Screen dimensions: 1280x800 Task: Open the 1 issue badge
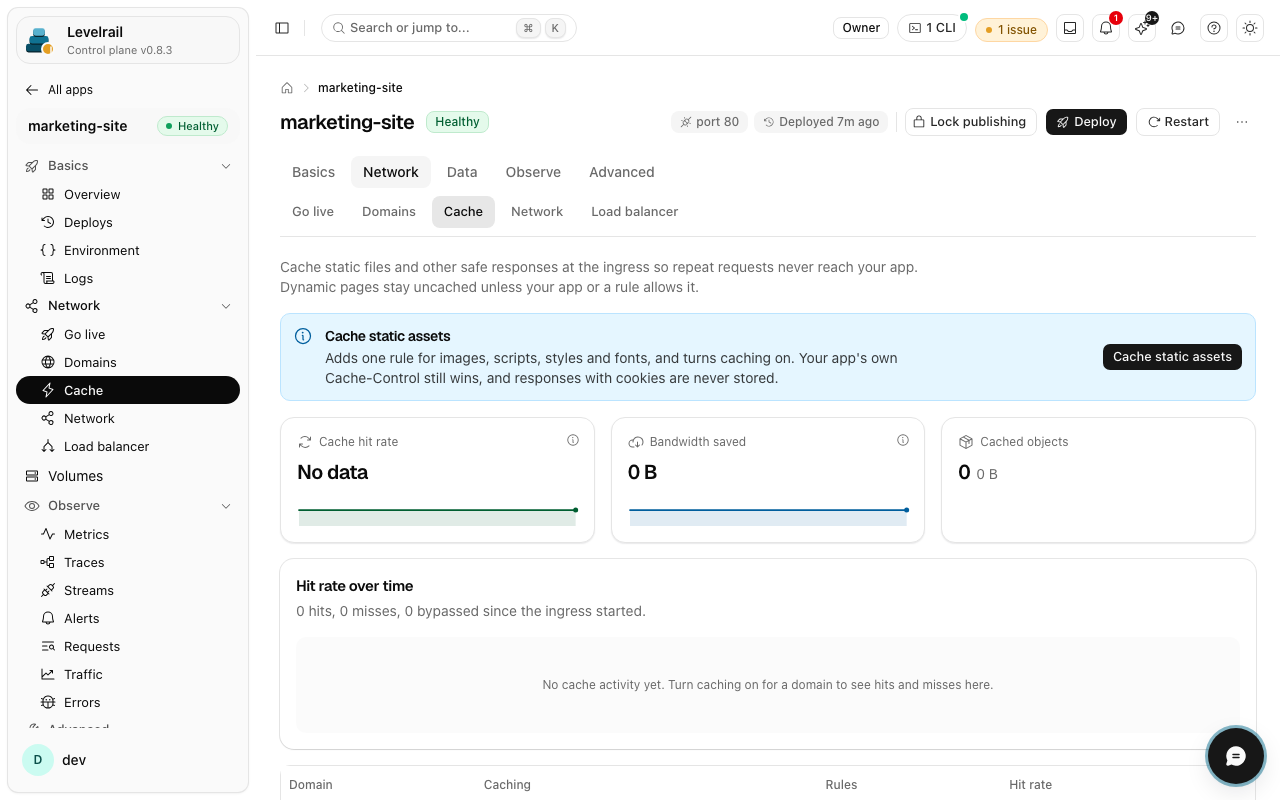coord(1011,29)
